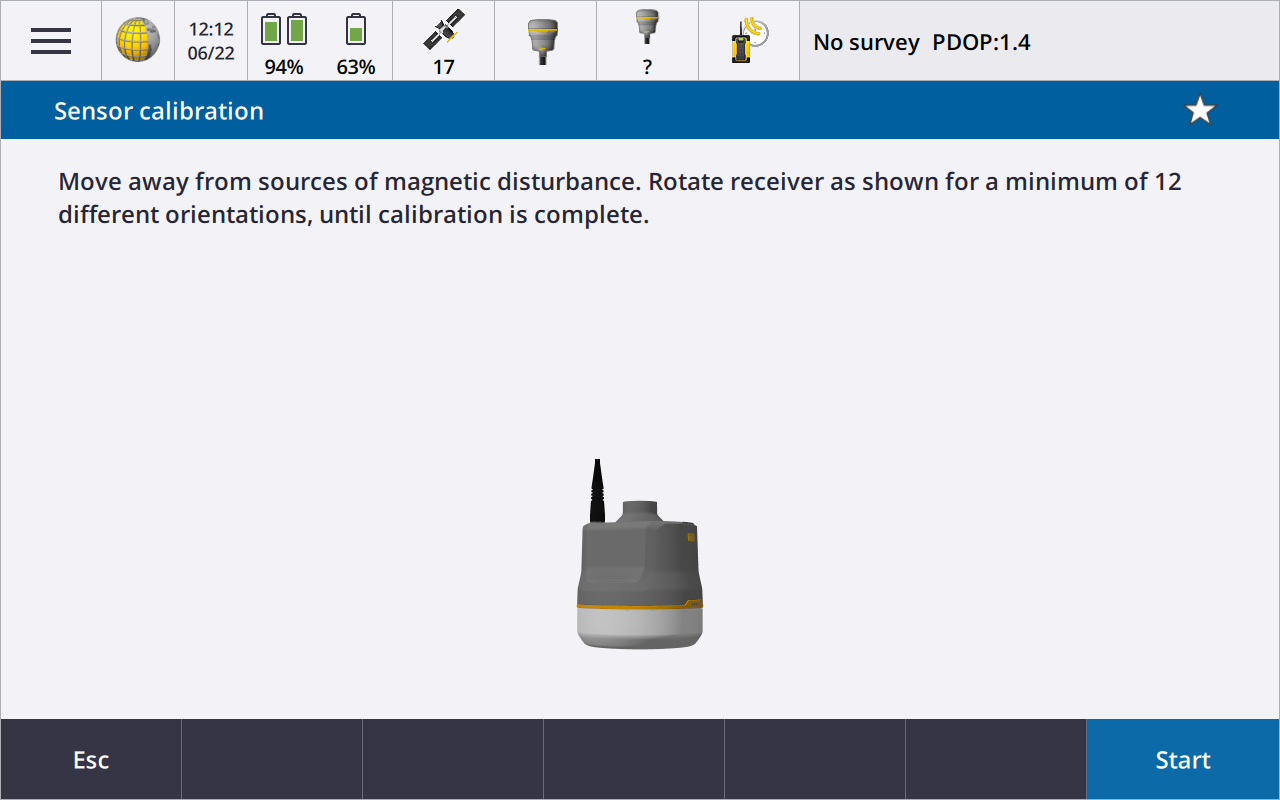Select the Sensor calibration title
The height and width of the screenshot is (800, 1280).
[159, 110]
